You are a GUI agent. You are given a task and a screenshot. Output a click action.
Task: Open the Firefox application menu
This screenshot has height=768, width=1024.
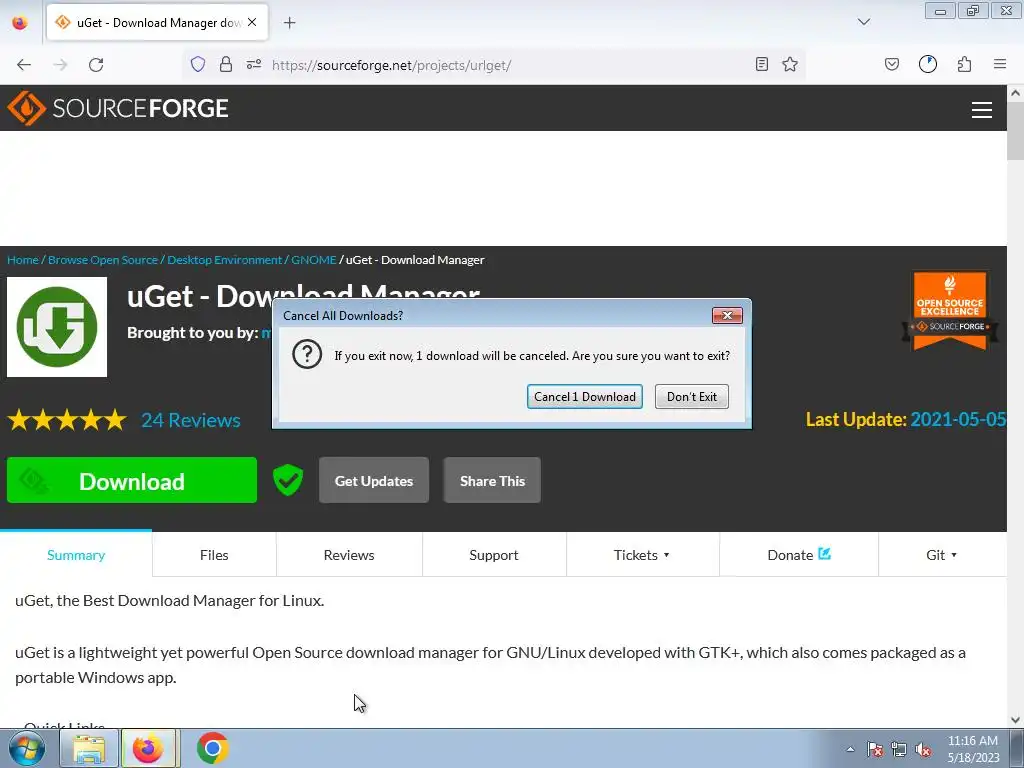point(1000,64)
